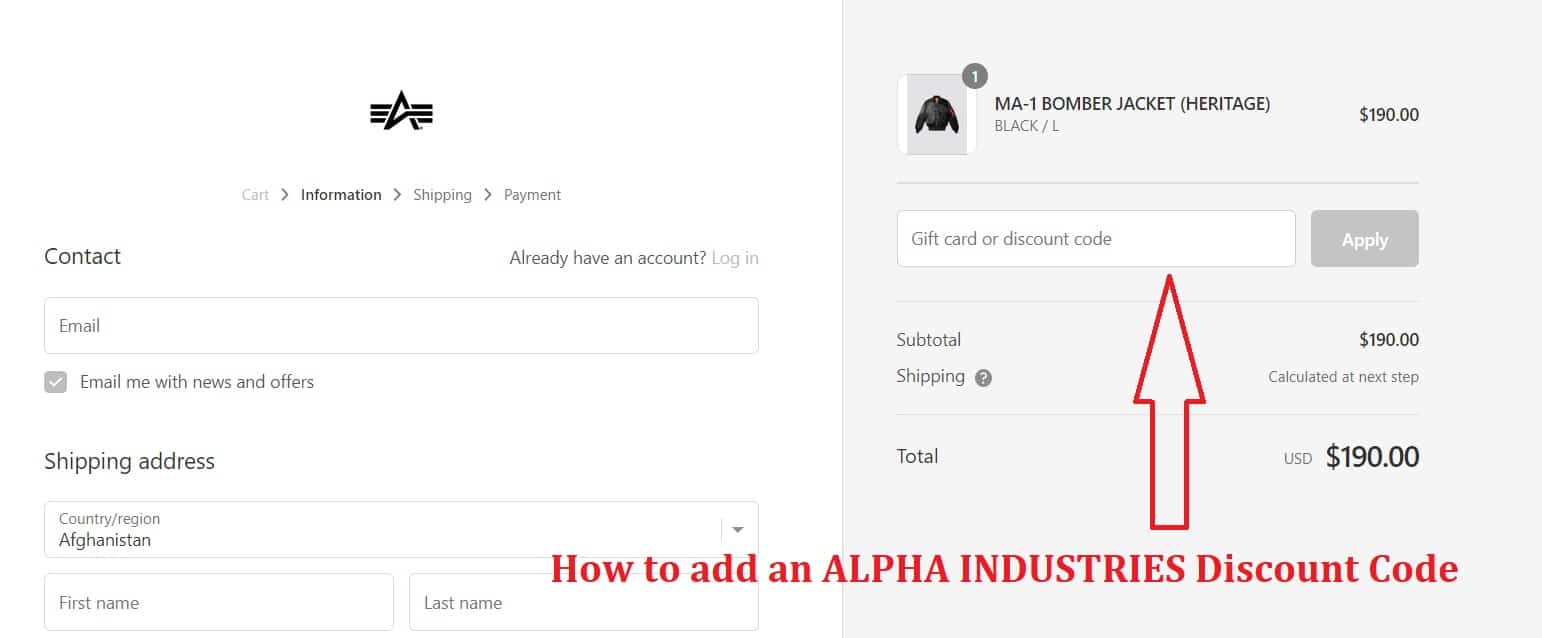The image size is (1542, 638).
Task: Focus the Gift card or discount code field
Action: tap(1095, 238)
